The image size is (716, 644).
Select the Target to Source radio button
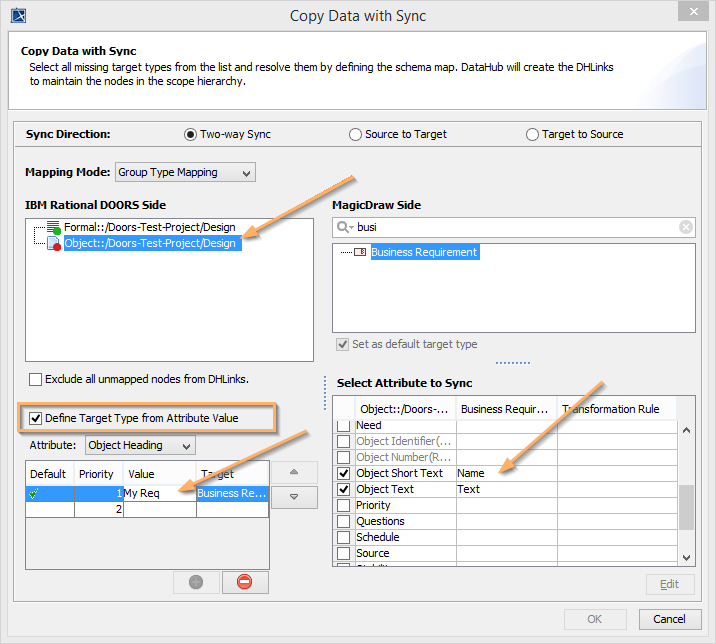coord(532,135)
